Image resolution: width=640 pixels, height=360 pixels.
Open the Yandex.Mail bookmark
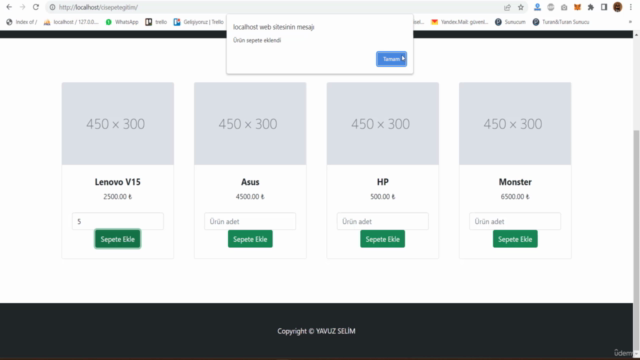click(460, 22)
